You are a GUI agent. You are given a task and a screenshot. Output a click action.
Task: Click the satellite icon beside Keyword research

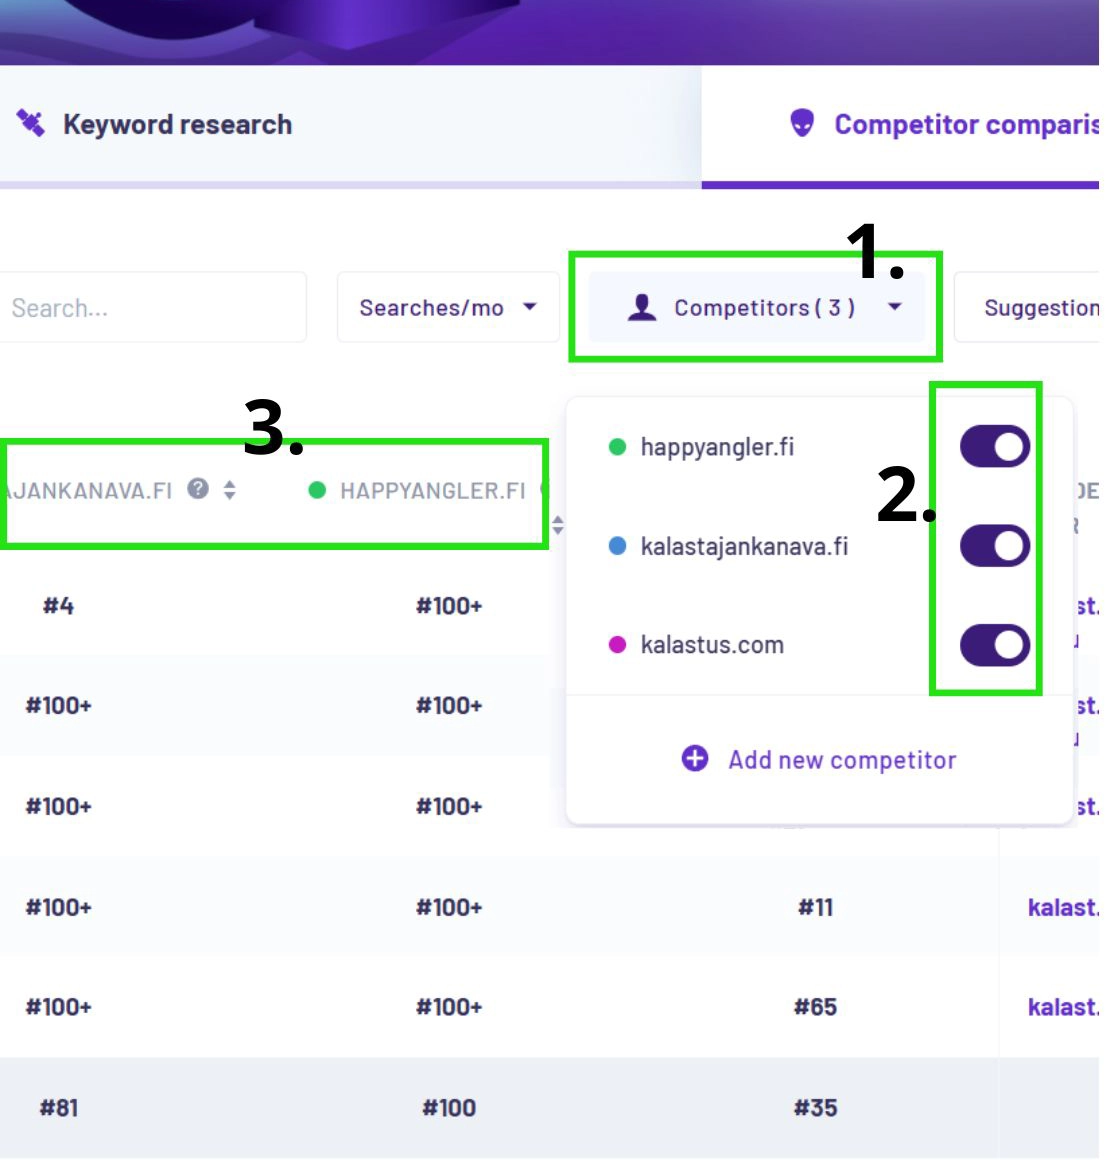pos(31,123)
